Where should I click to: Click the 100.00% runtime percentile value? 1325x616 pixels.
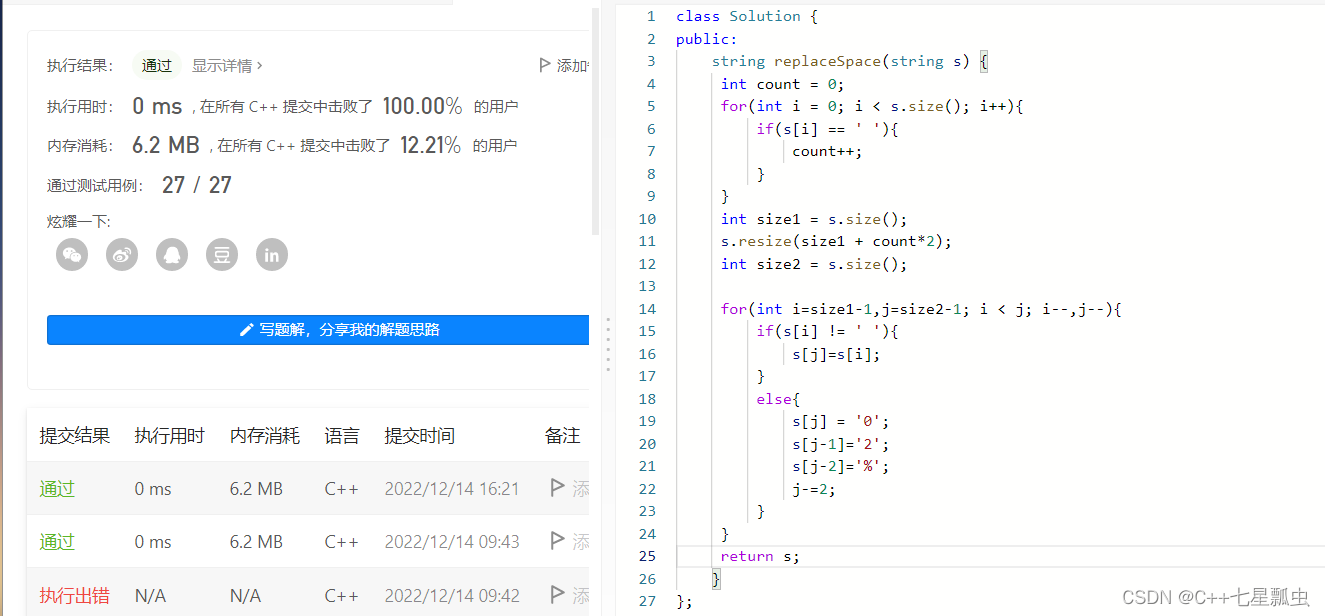pos(422,106)
